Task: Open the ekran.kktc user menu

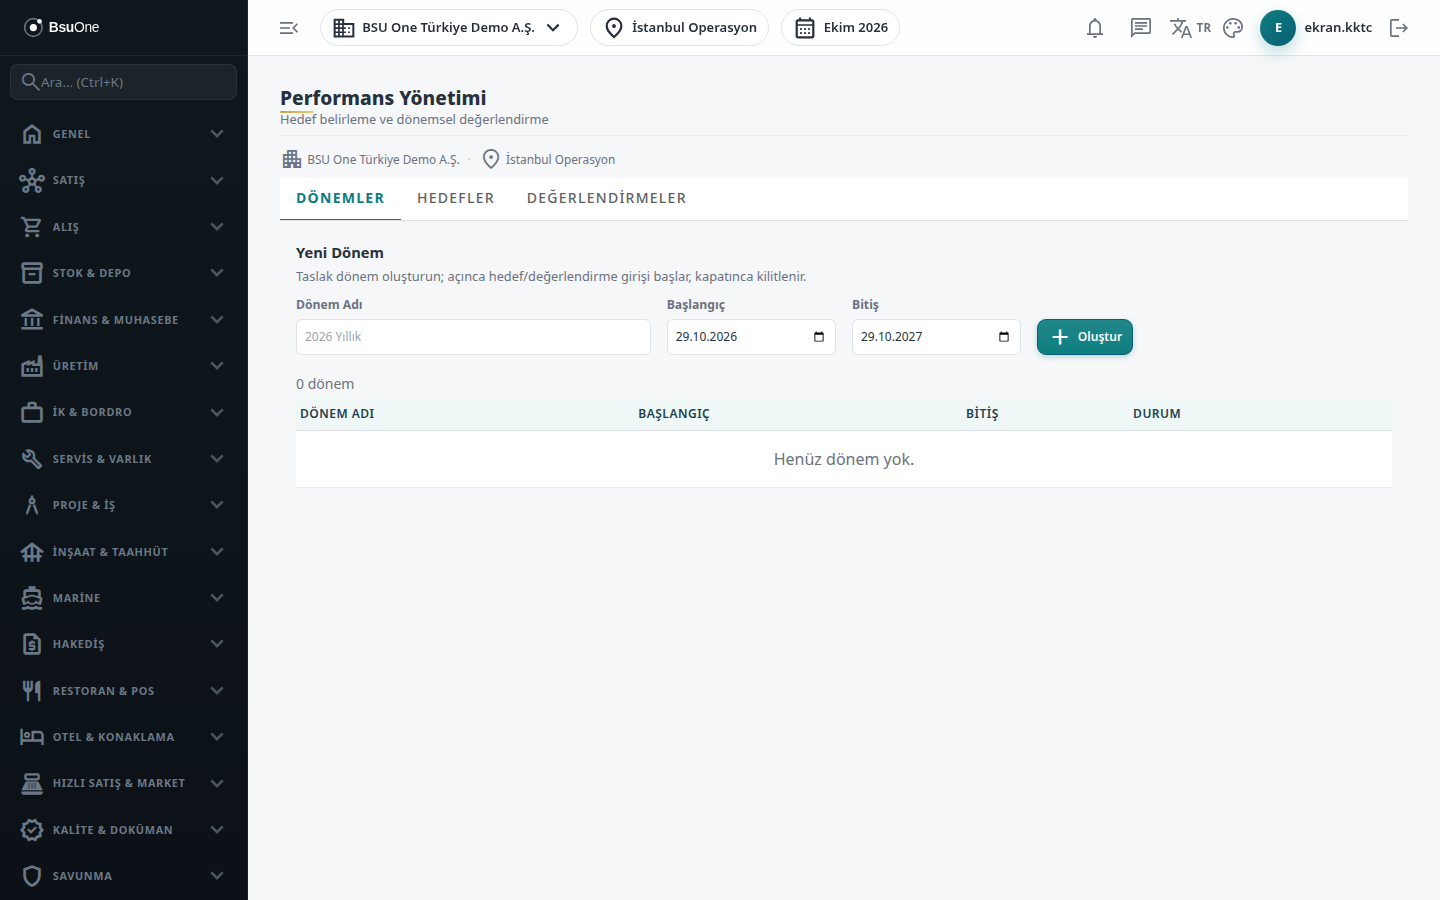Action: tap(1338, 28)
